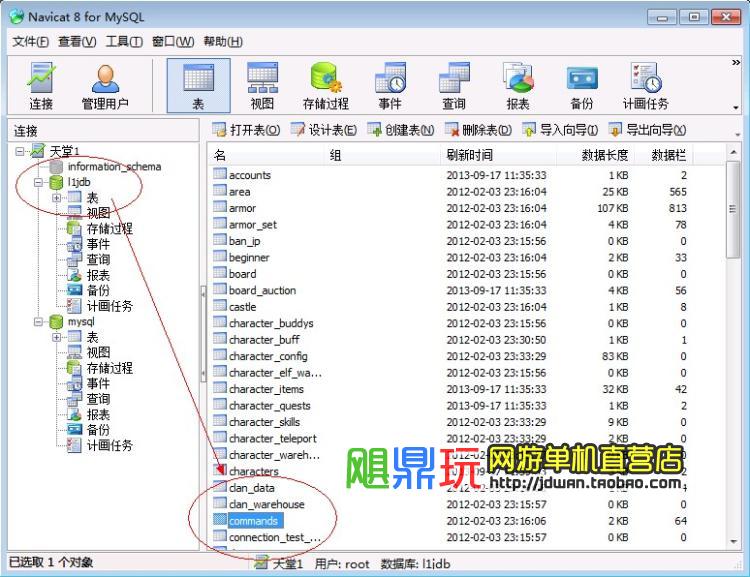
Task: Click the vertical scrollbar thumb
Action: [x=732, y=209]
